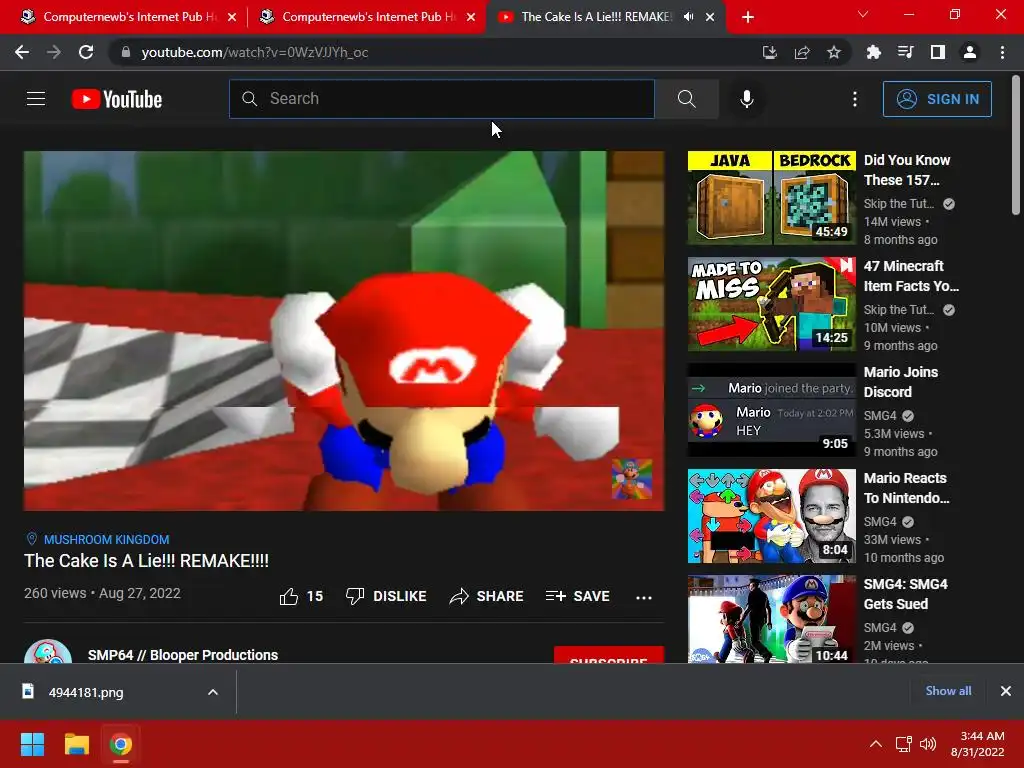
Task: Like the video with thumbs-up
Action: click(x=301, y=596)
